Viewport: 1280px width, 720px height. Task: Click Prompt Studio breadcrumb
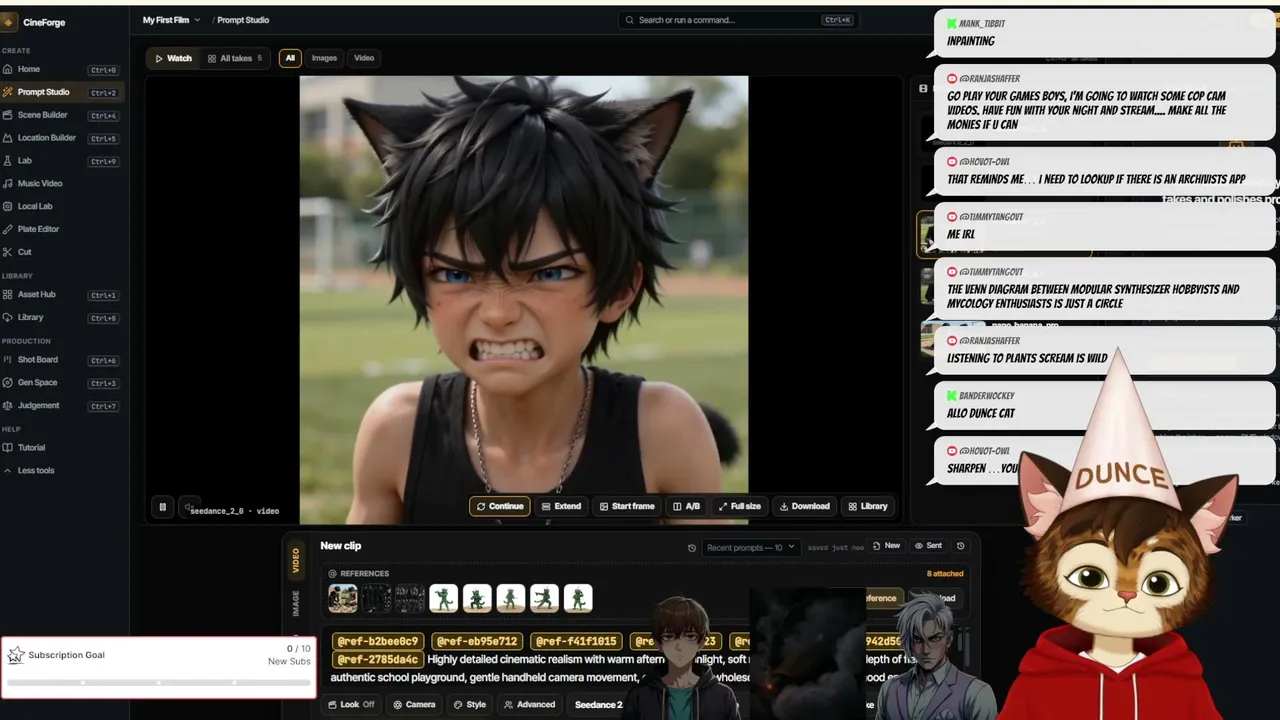243,20
